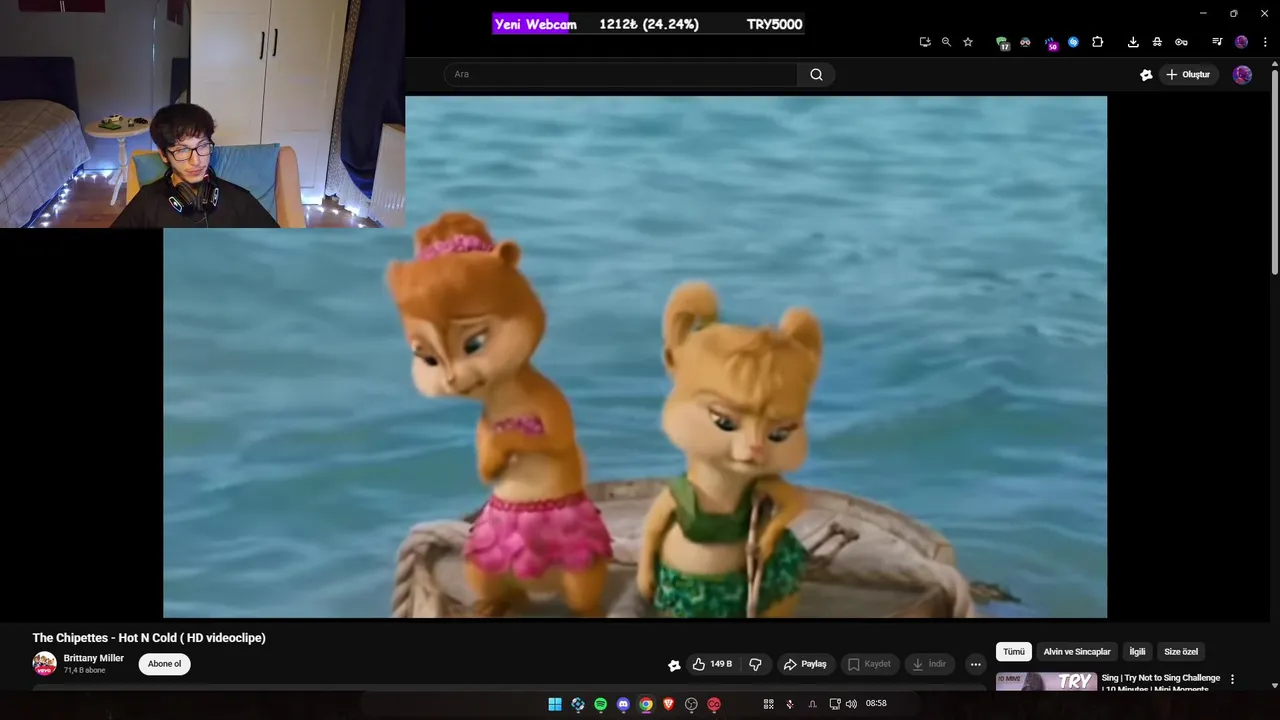Screen dimensions: 1280x720
Task: Open the Chrome profile avatar in toolbar
Action: [x=1241, y=42]
